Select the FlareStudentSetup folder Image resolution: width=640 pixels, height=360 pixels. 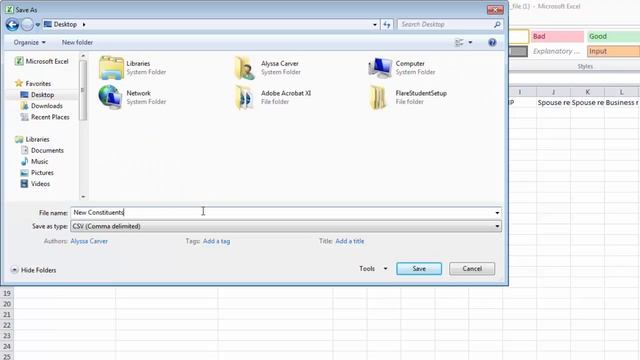pos(408,97)
